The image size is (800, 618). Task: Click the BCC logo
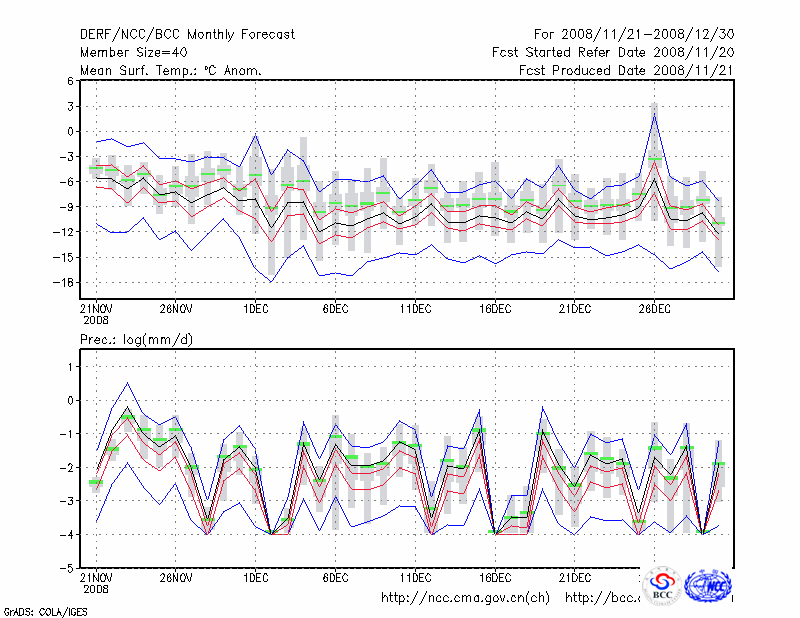(661, 586)
